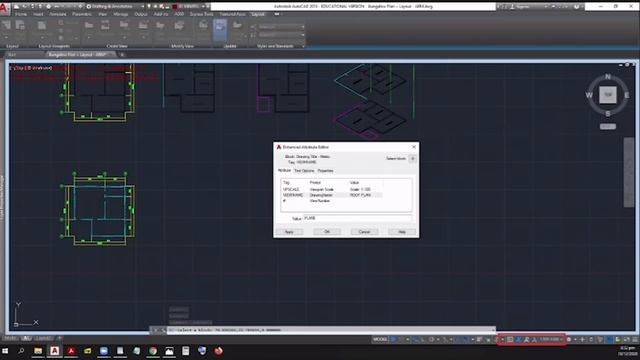Open Google Chrome from the taskbar
Viewport: 640px width, 360px height.
click(153, 351)
